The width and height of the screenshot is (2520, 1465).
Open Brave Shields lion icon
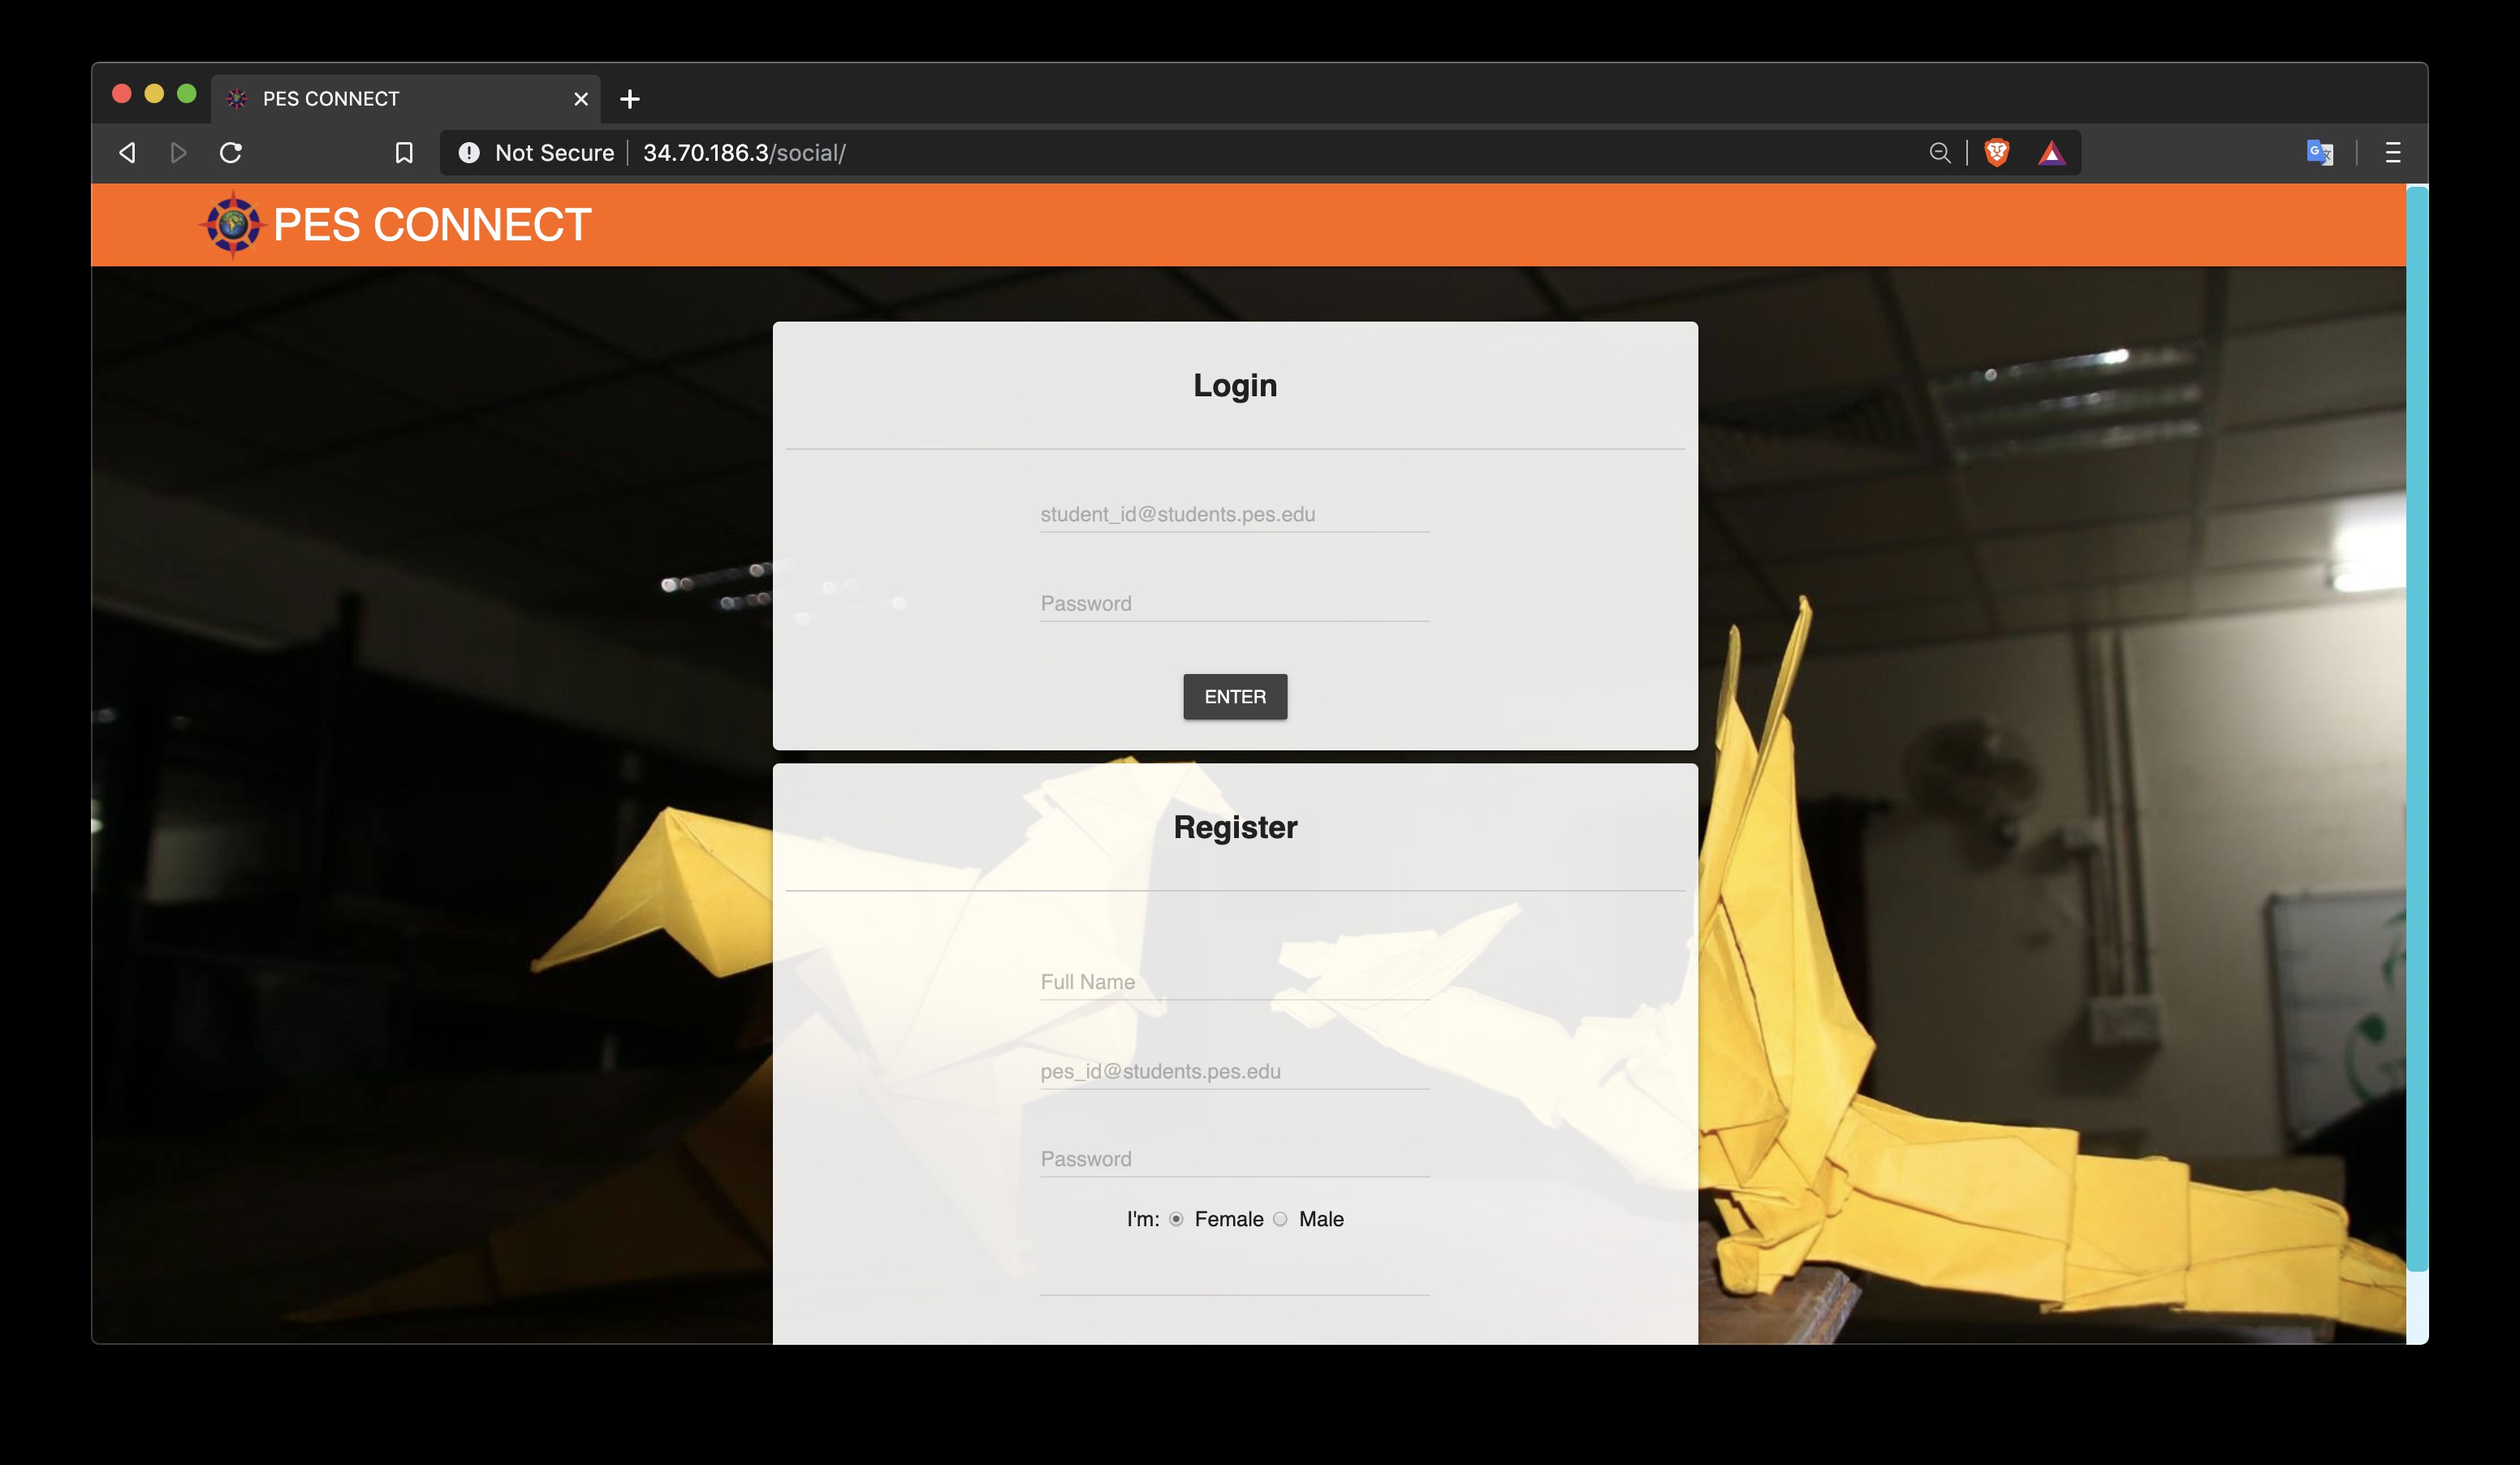click(x=1996, y=153)
